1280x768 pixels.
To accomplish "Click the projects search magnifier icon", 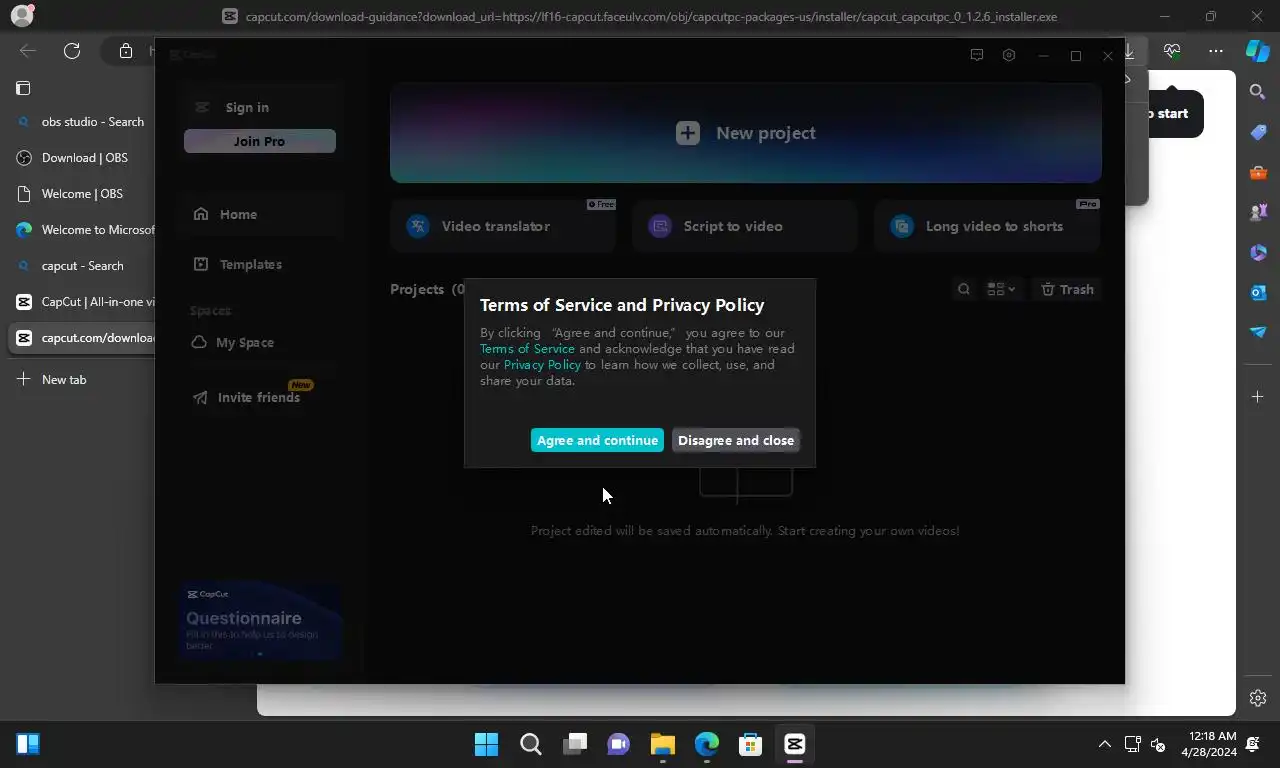I will 964,289.
